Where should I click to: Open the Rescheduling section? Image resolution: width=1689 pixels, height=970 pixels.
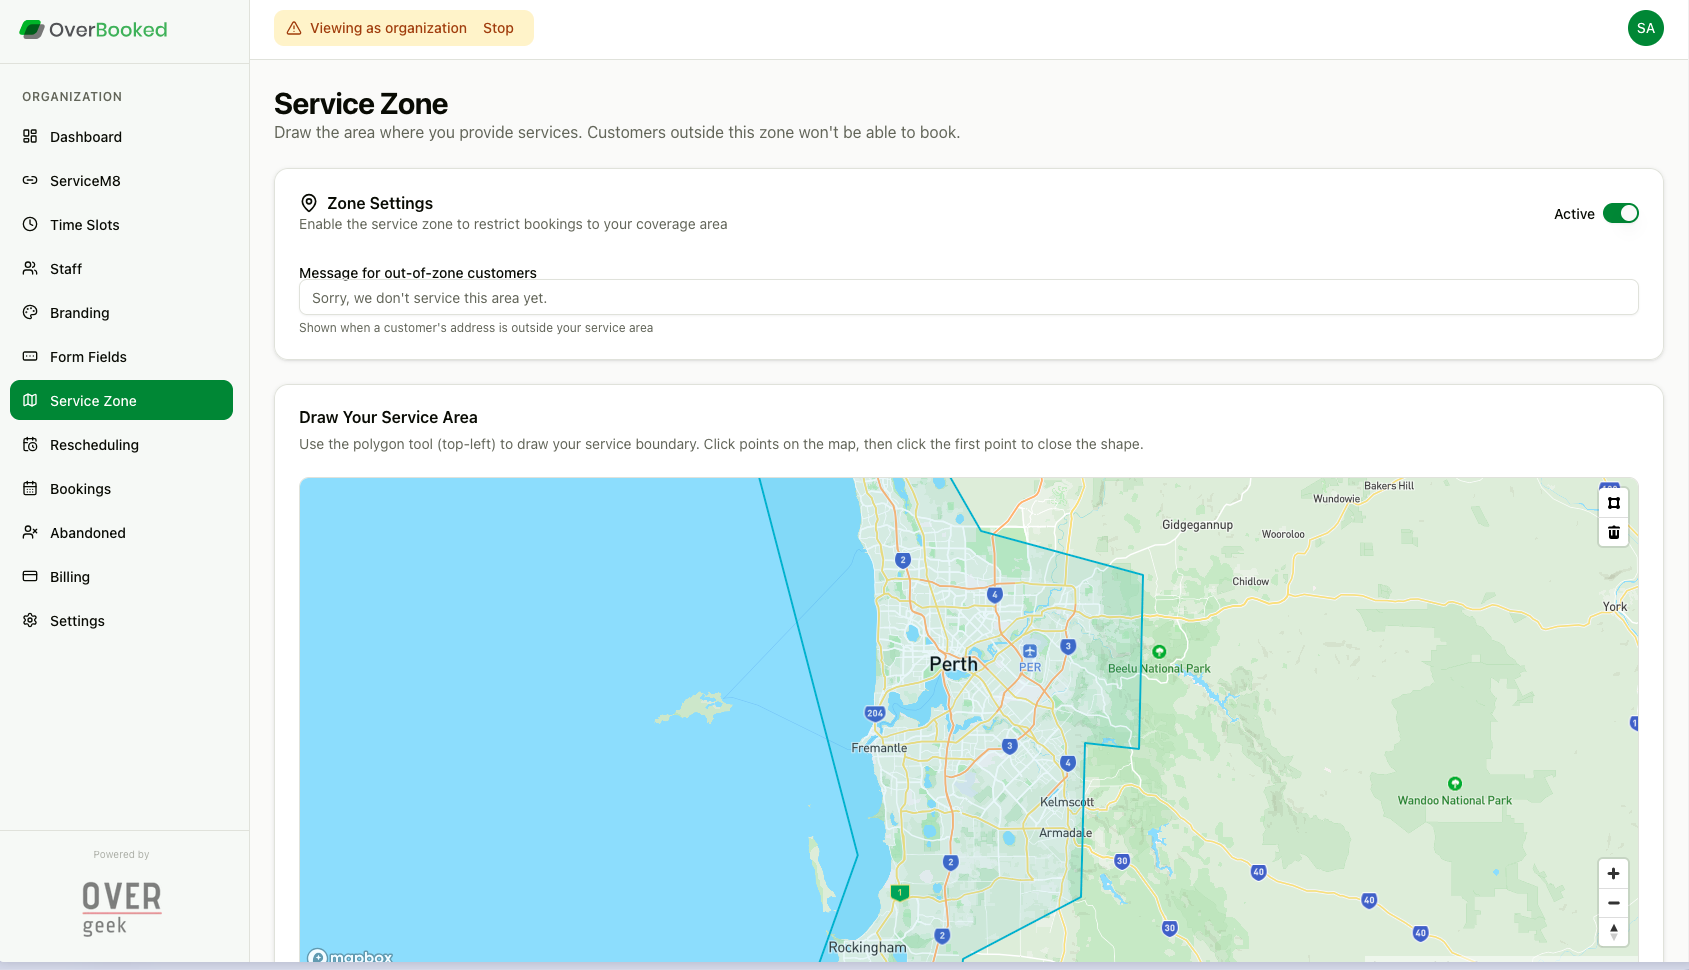point(94,445)
